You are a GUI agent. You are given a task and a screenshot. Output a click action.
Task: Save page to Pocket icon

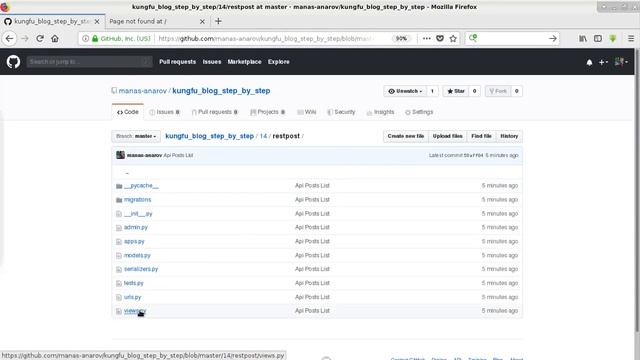pos(440,38)
